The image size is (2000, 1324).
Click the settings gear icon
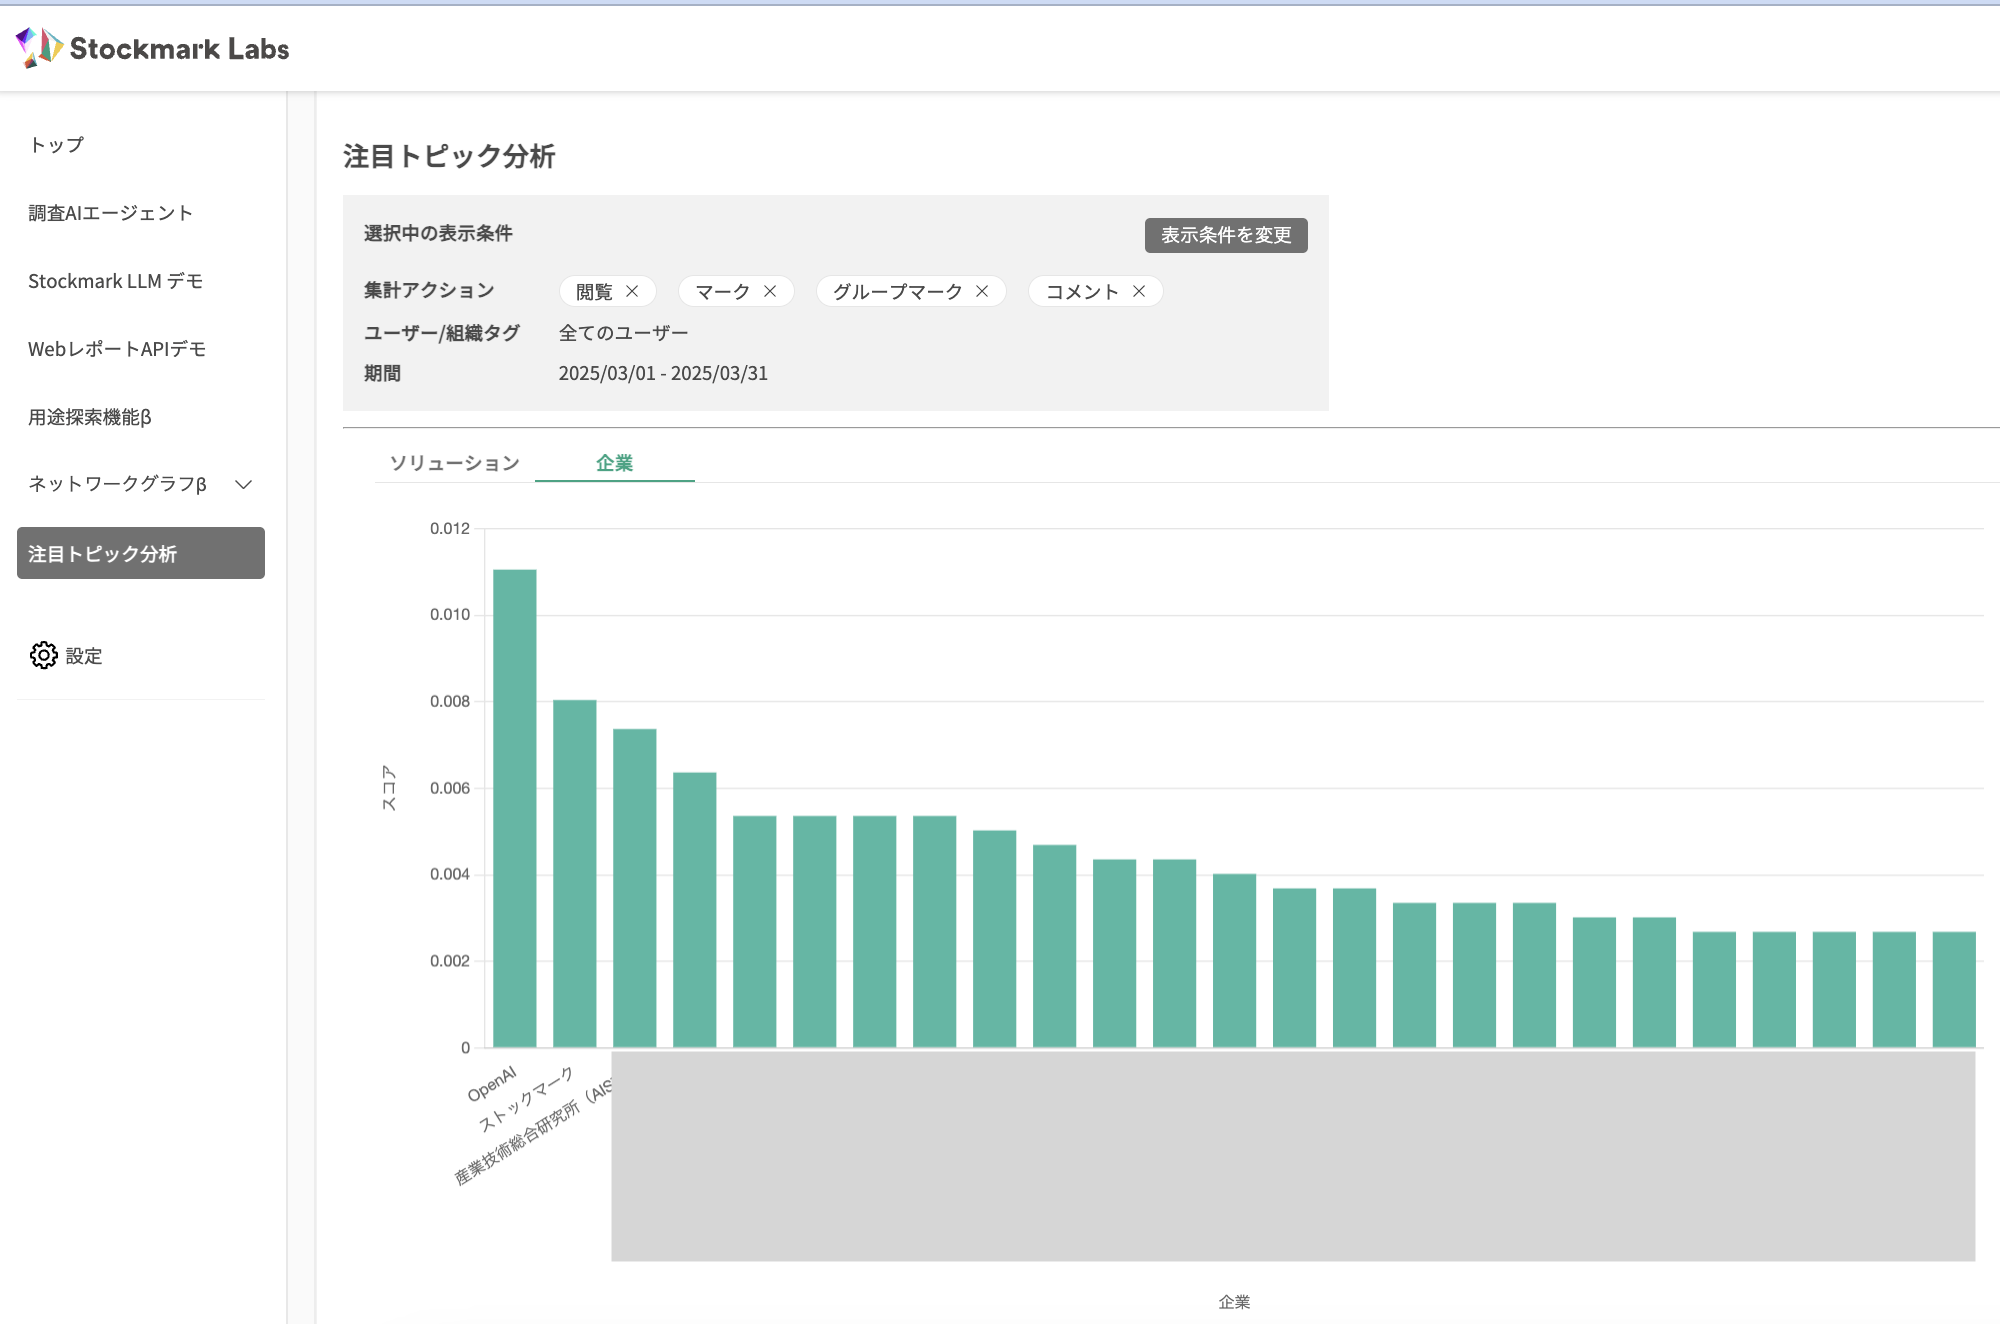coord(44,655)
